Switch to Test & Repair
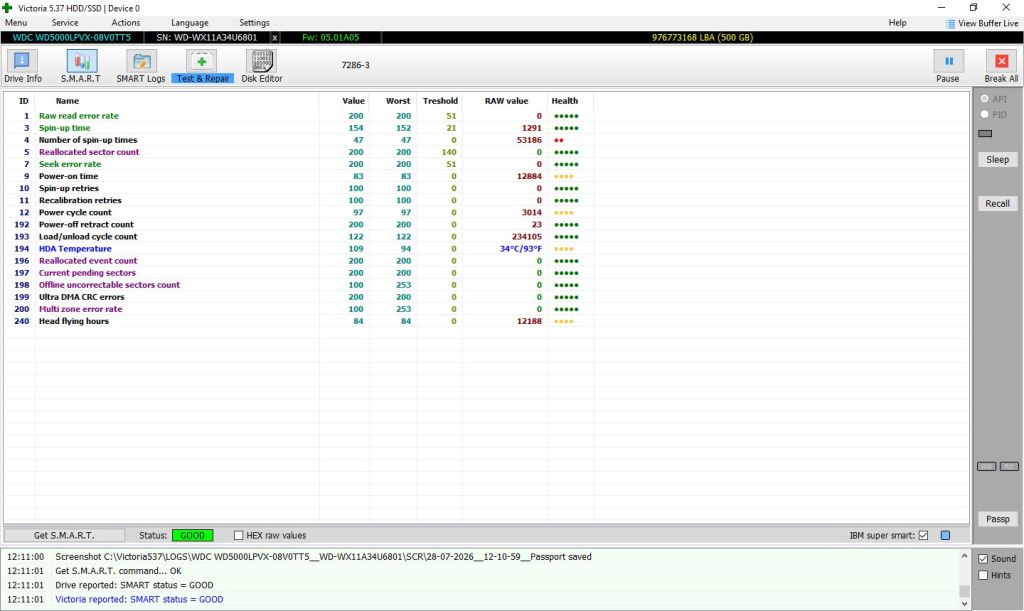This screenshot has height=611, width=1024. (x=202, y=67)
